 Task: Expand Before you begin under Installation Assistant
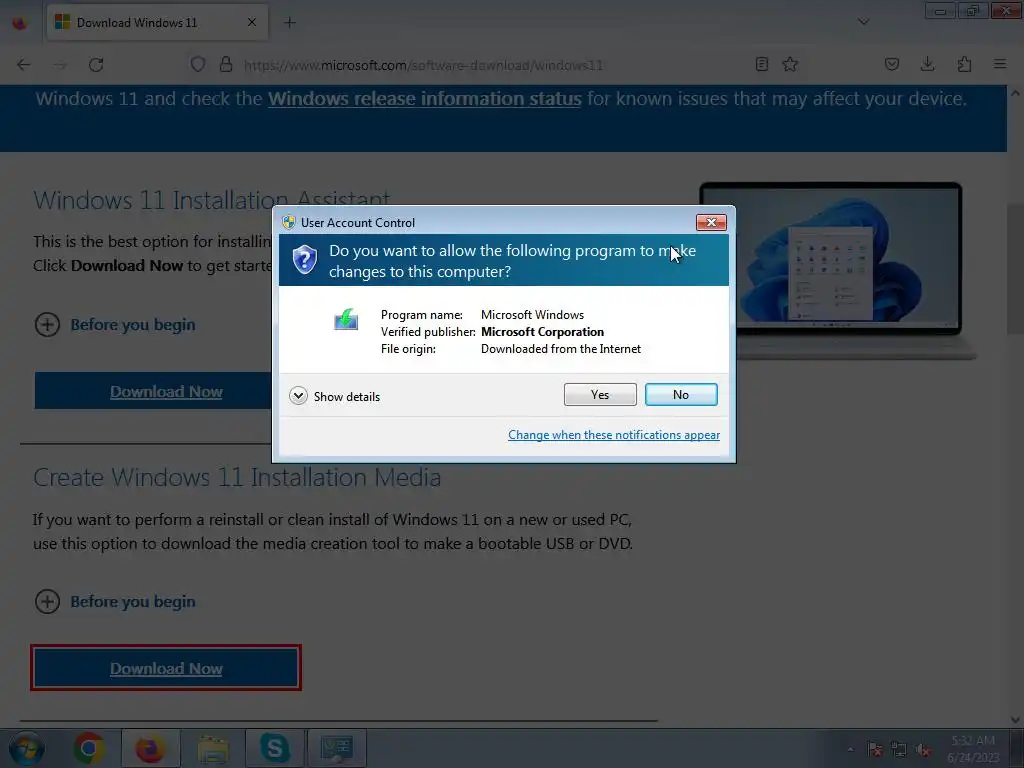(x=114, y=325)
